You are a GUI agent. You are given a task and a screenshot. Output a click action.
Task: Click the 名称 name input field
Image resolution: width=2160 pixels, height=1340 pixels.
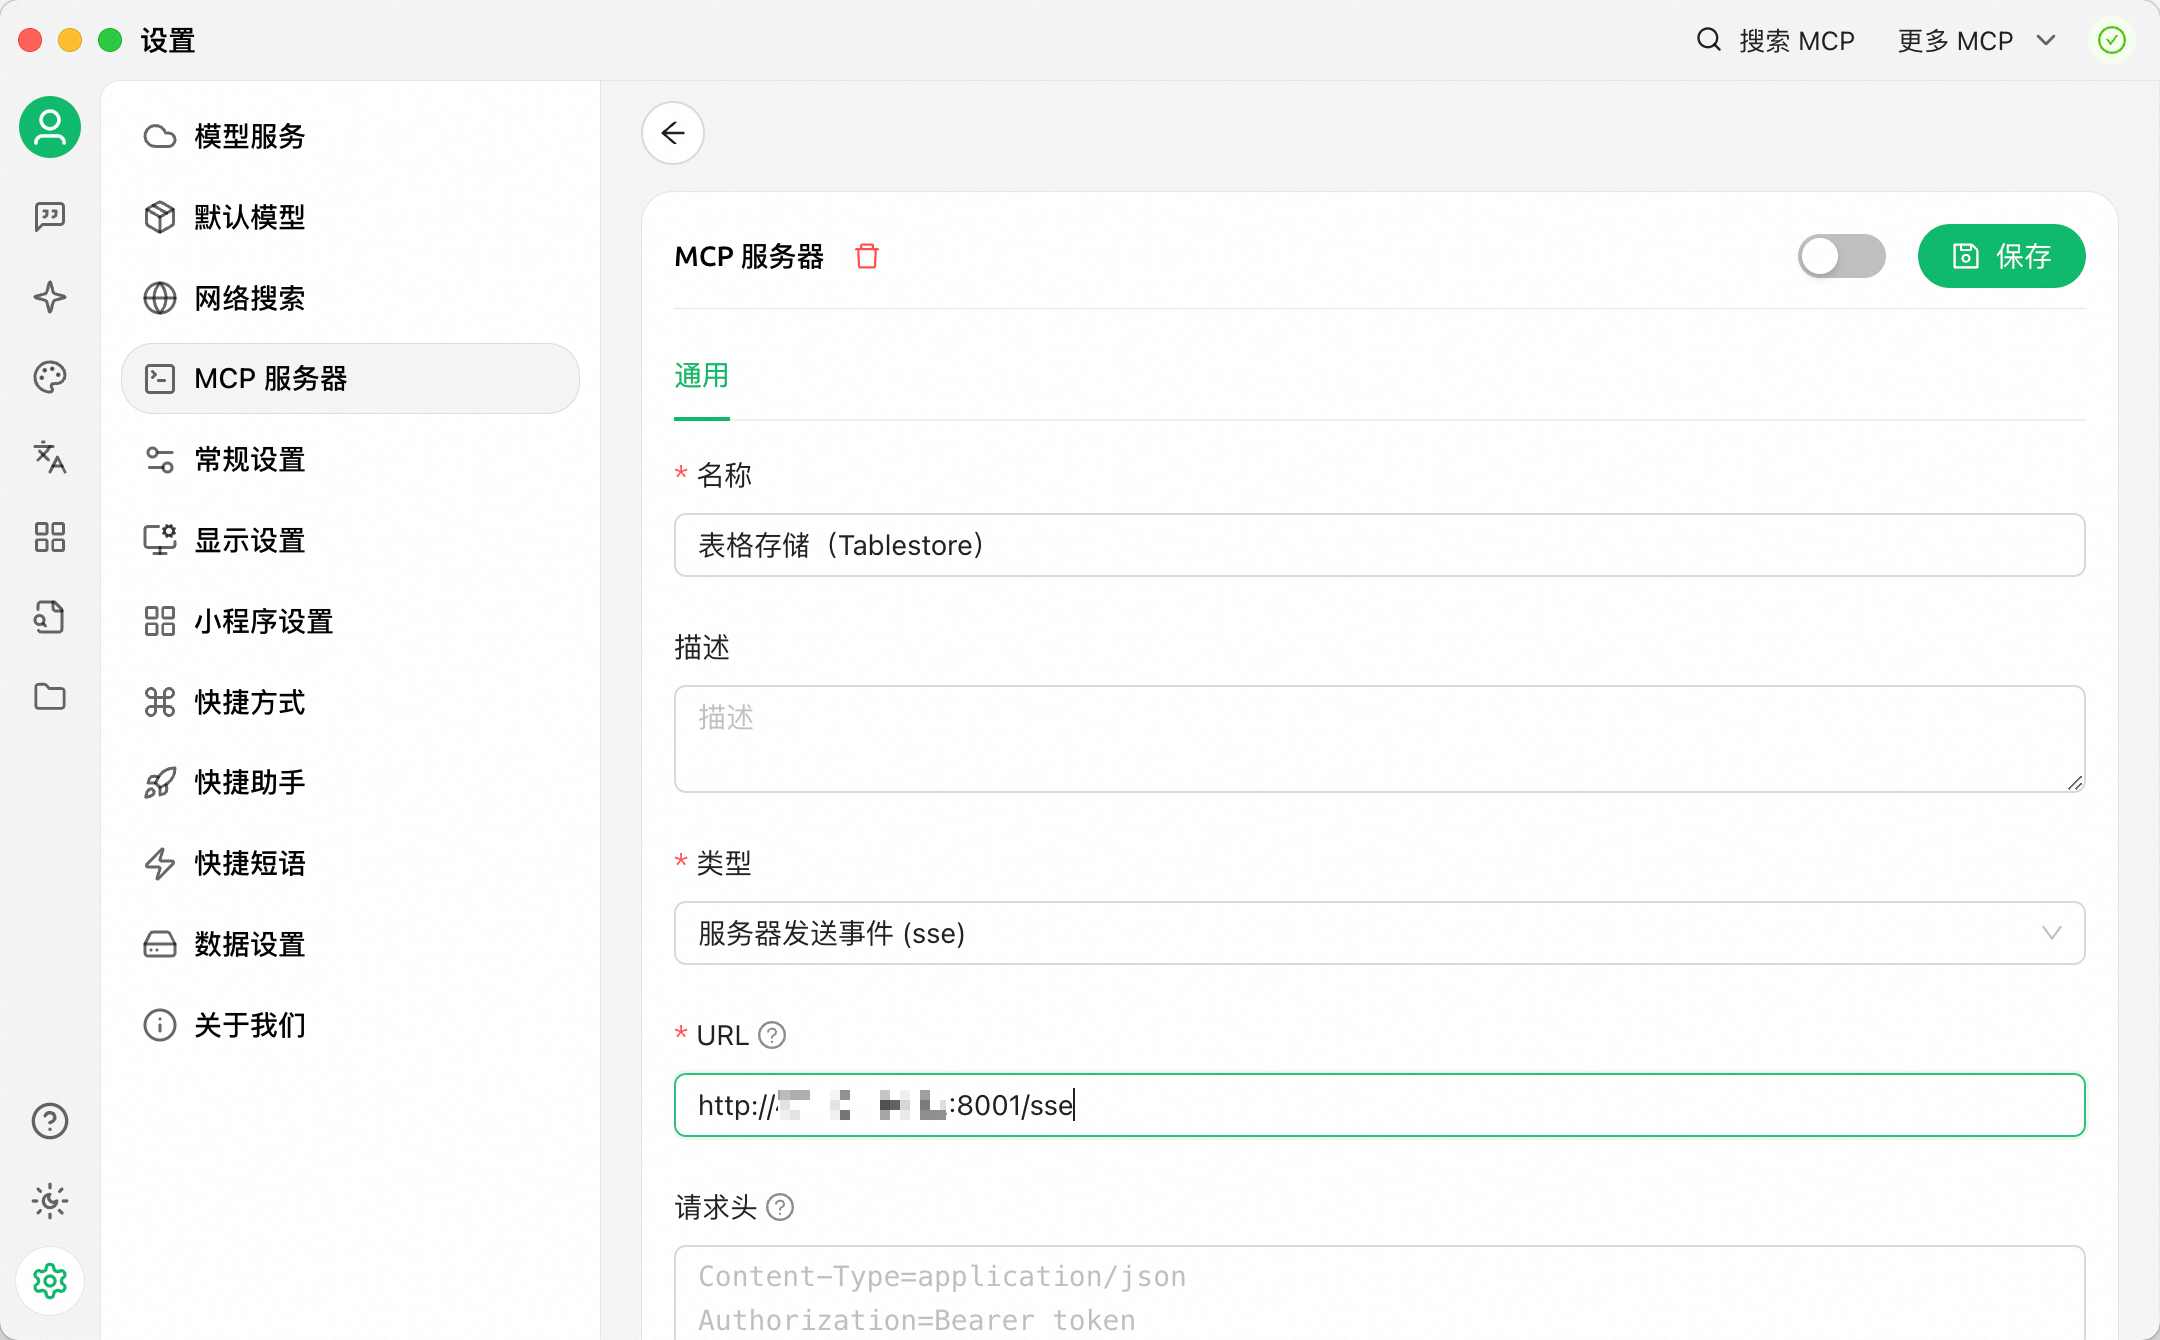click(x=1379, y=545)
